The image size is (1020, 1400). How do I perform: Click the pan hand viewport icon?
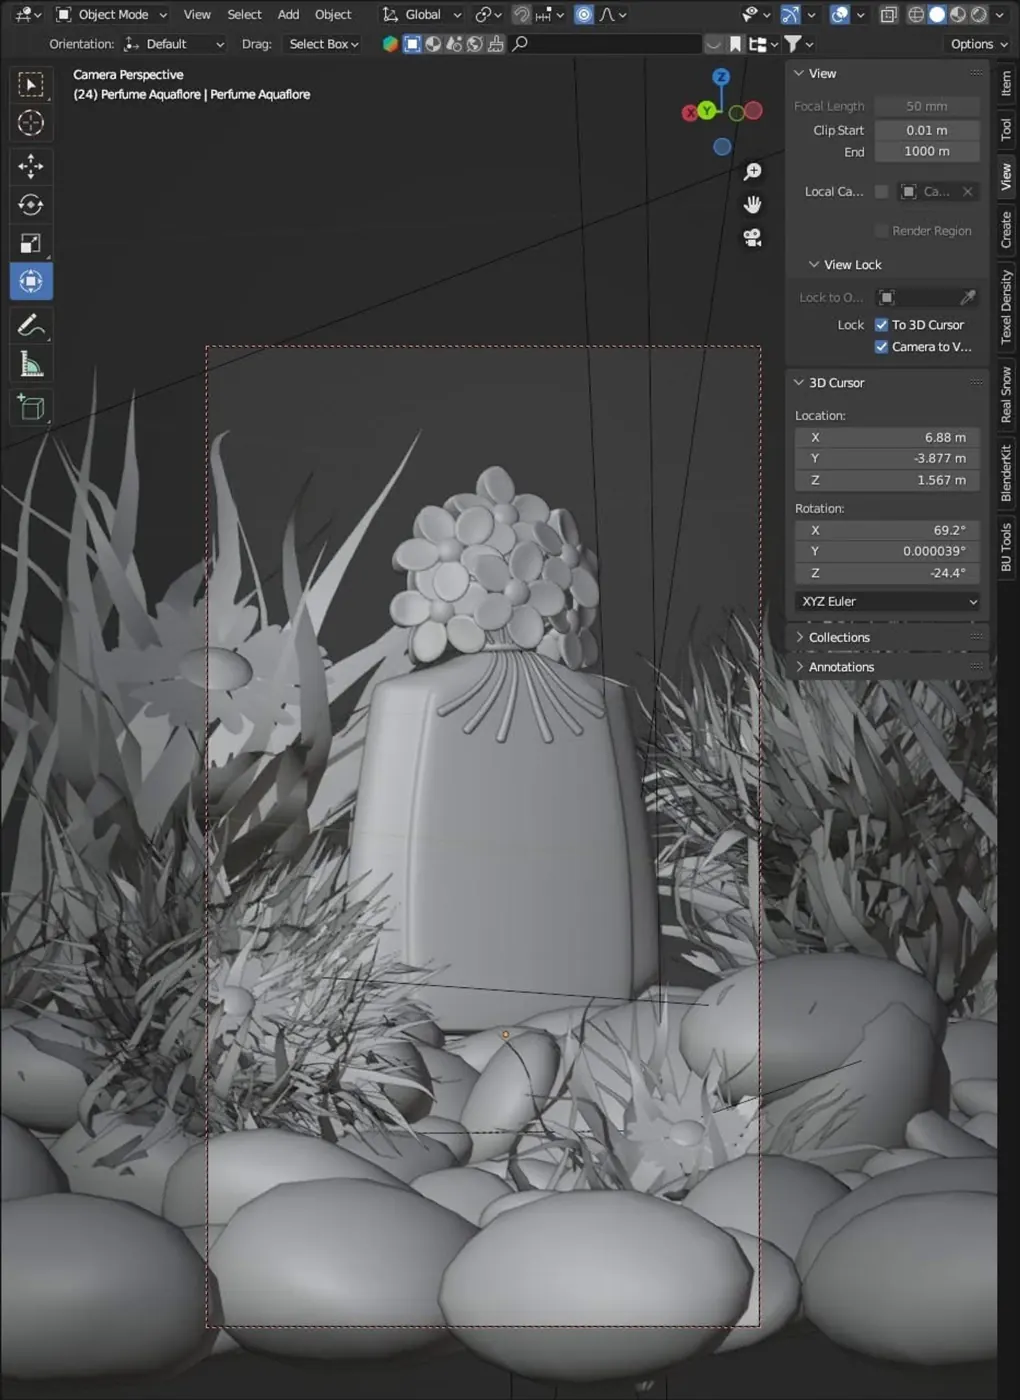(753, 205)
